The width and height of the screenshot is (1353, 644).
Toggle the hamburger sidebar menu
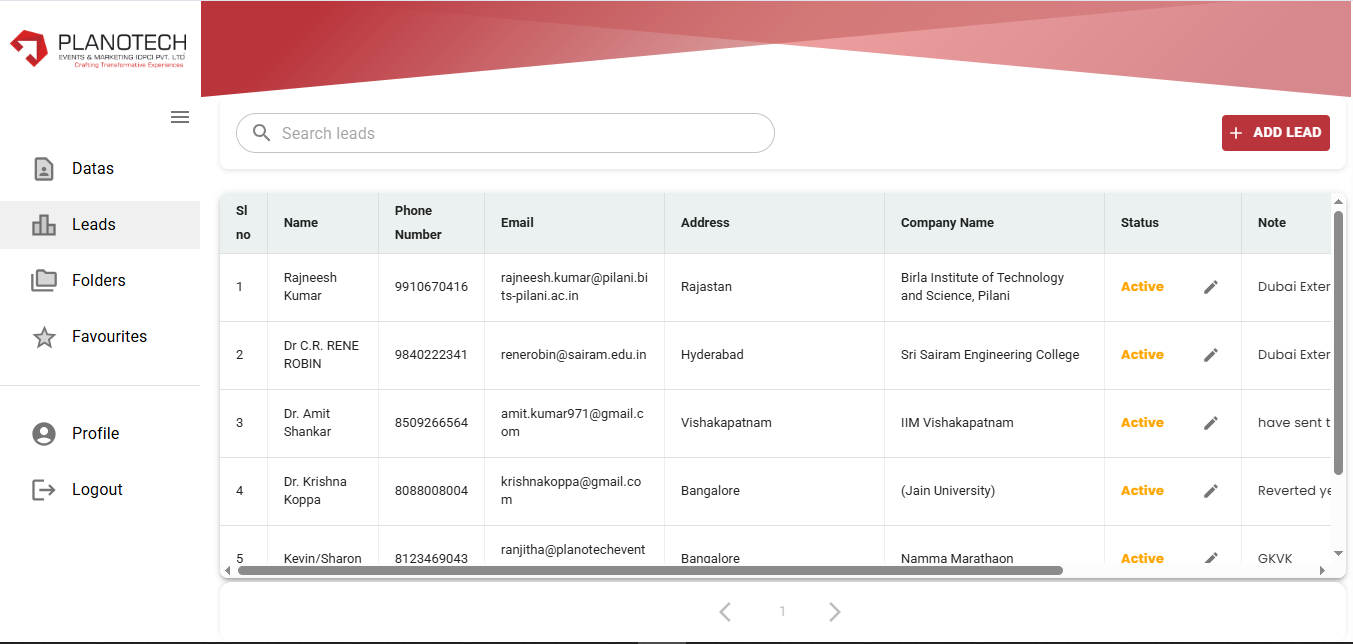pos(180,117)
